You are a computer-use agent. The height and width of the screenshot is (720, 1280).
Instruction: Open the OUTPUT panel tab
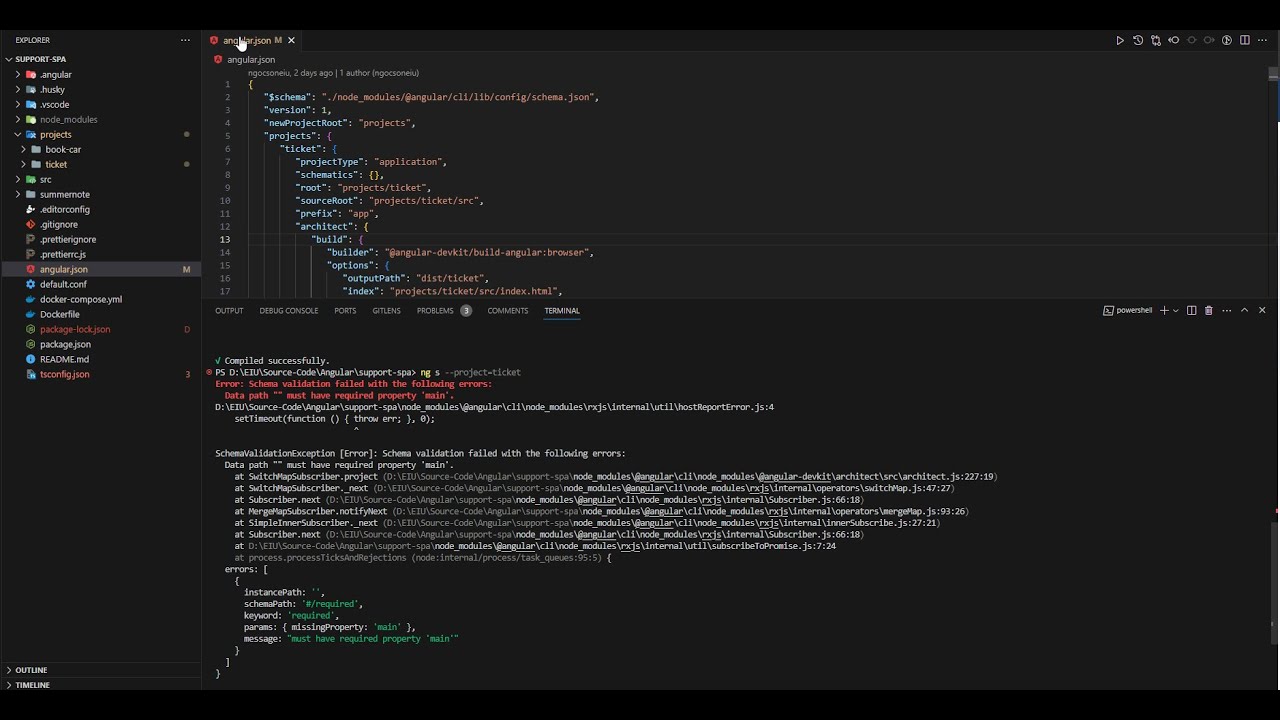229,311
